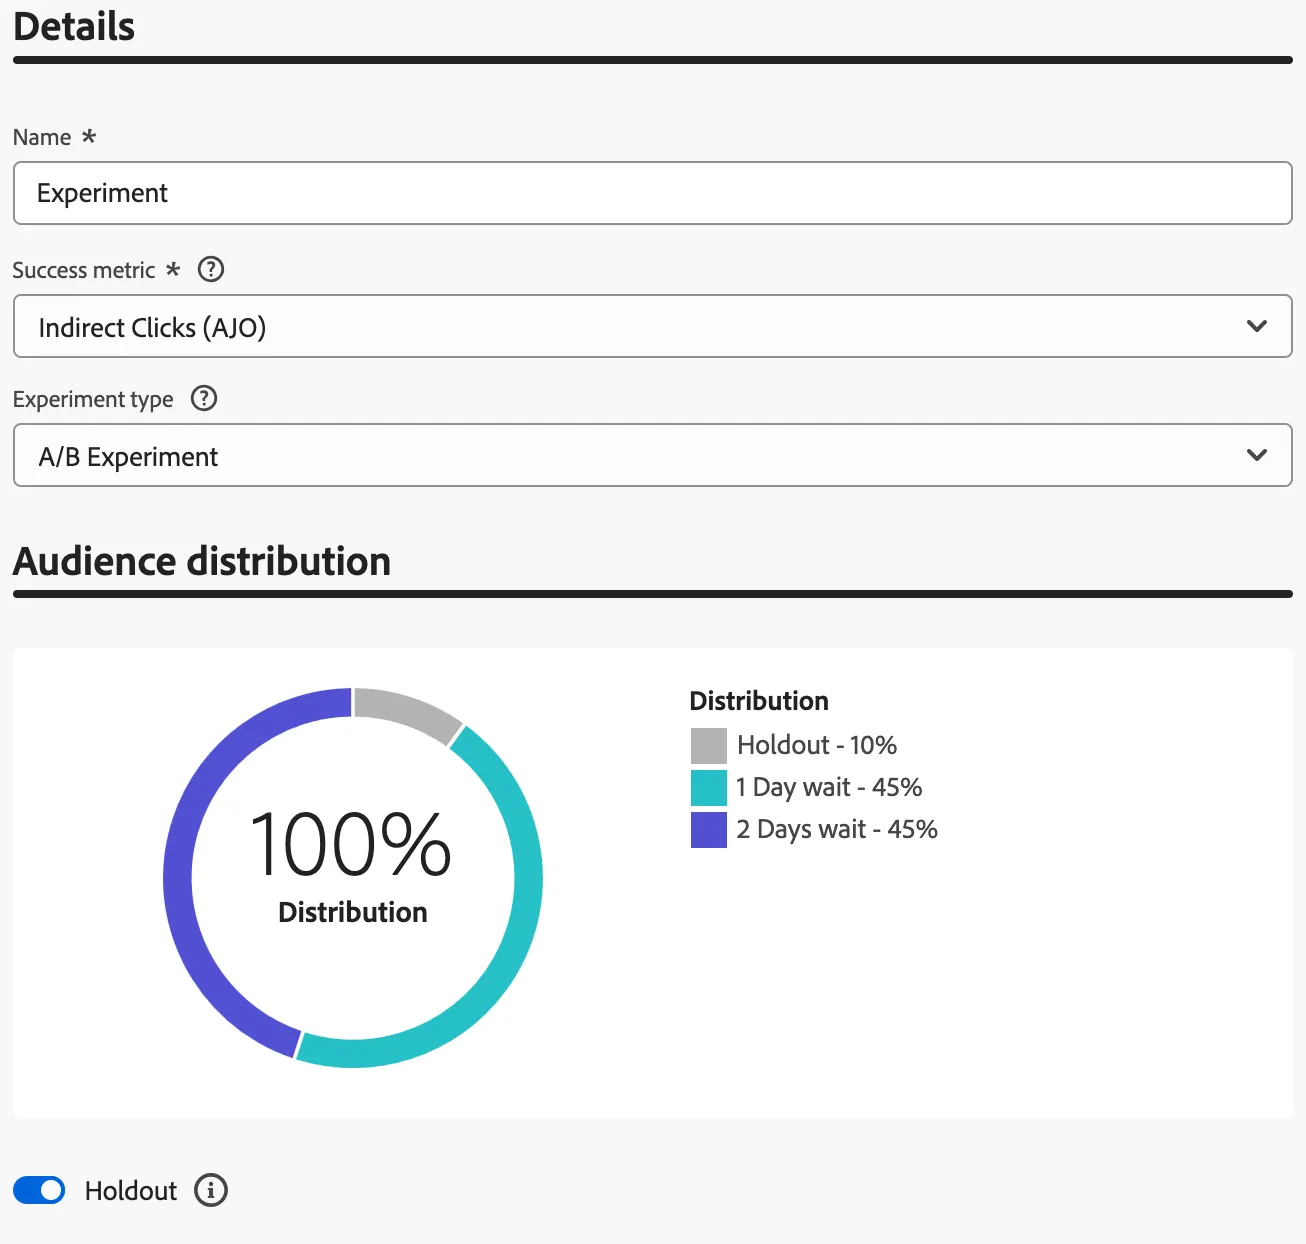
Task: Click the 'Holdout - 10%' legend text
Action: coord(817,745)
